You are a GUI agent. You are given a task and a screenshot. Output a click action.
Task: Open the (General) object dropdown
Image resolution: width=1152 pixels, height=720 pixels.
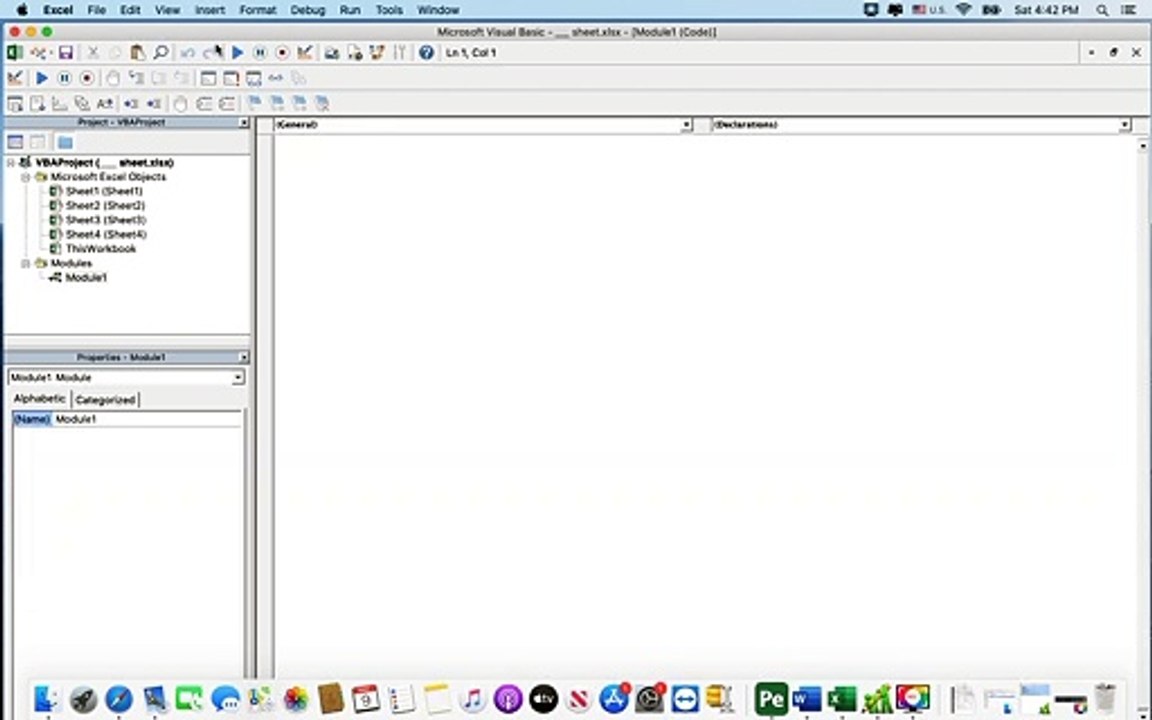pos(685,125)
